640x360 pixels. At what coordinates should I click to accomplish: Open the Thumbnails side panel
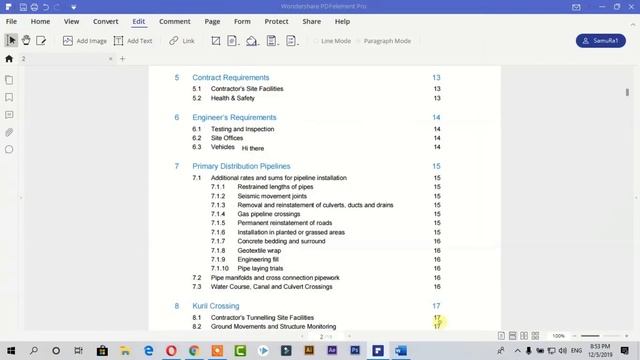coord(9,80)
